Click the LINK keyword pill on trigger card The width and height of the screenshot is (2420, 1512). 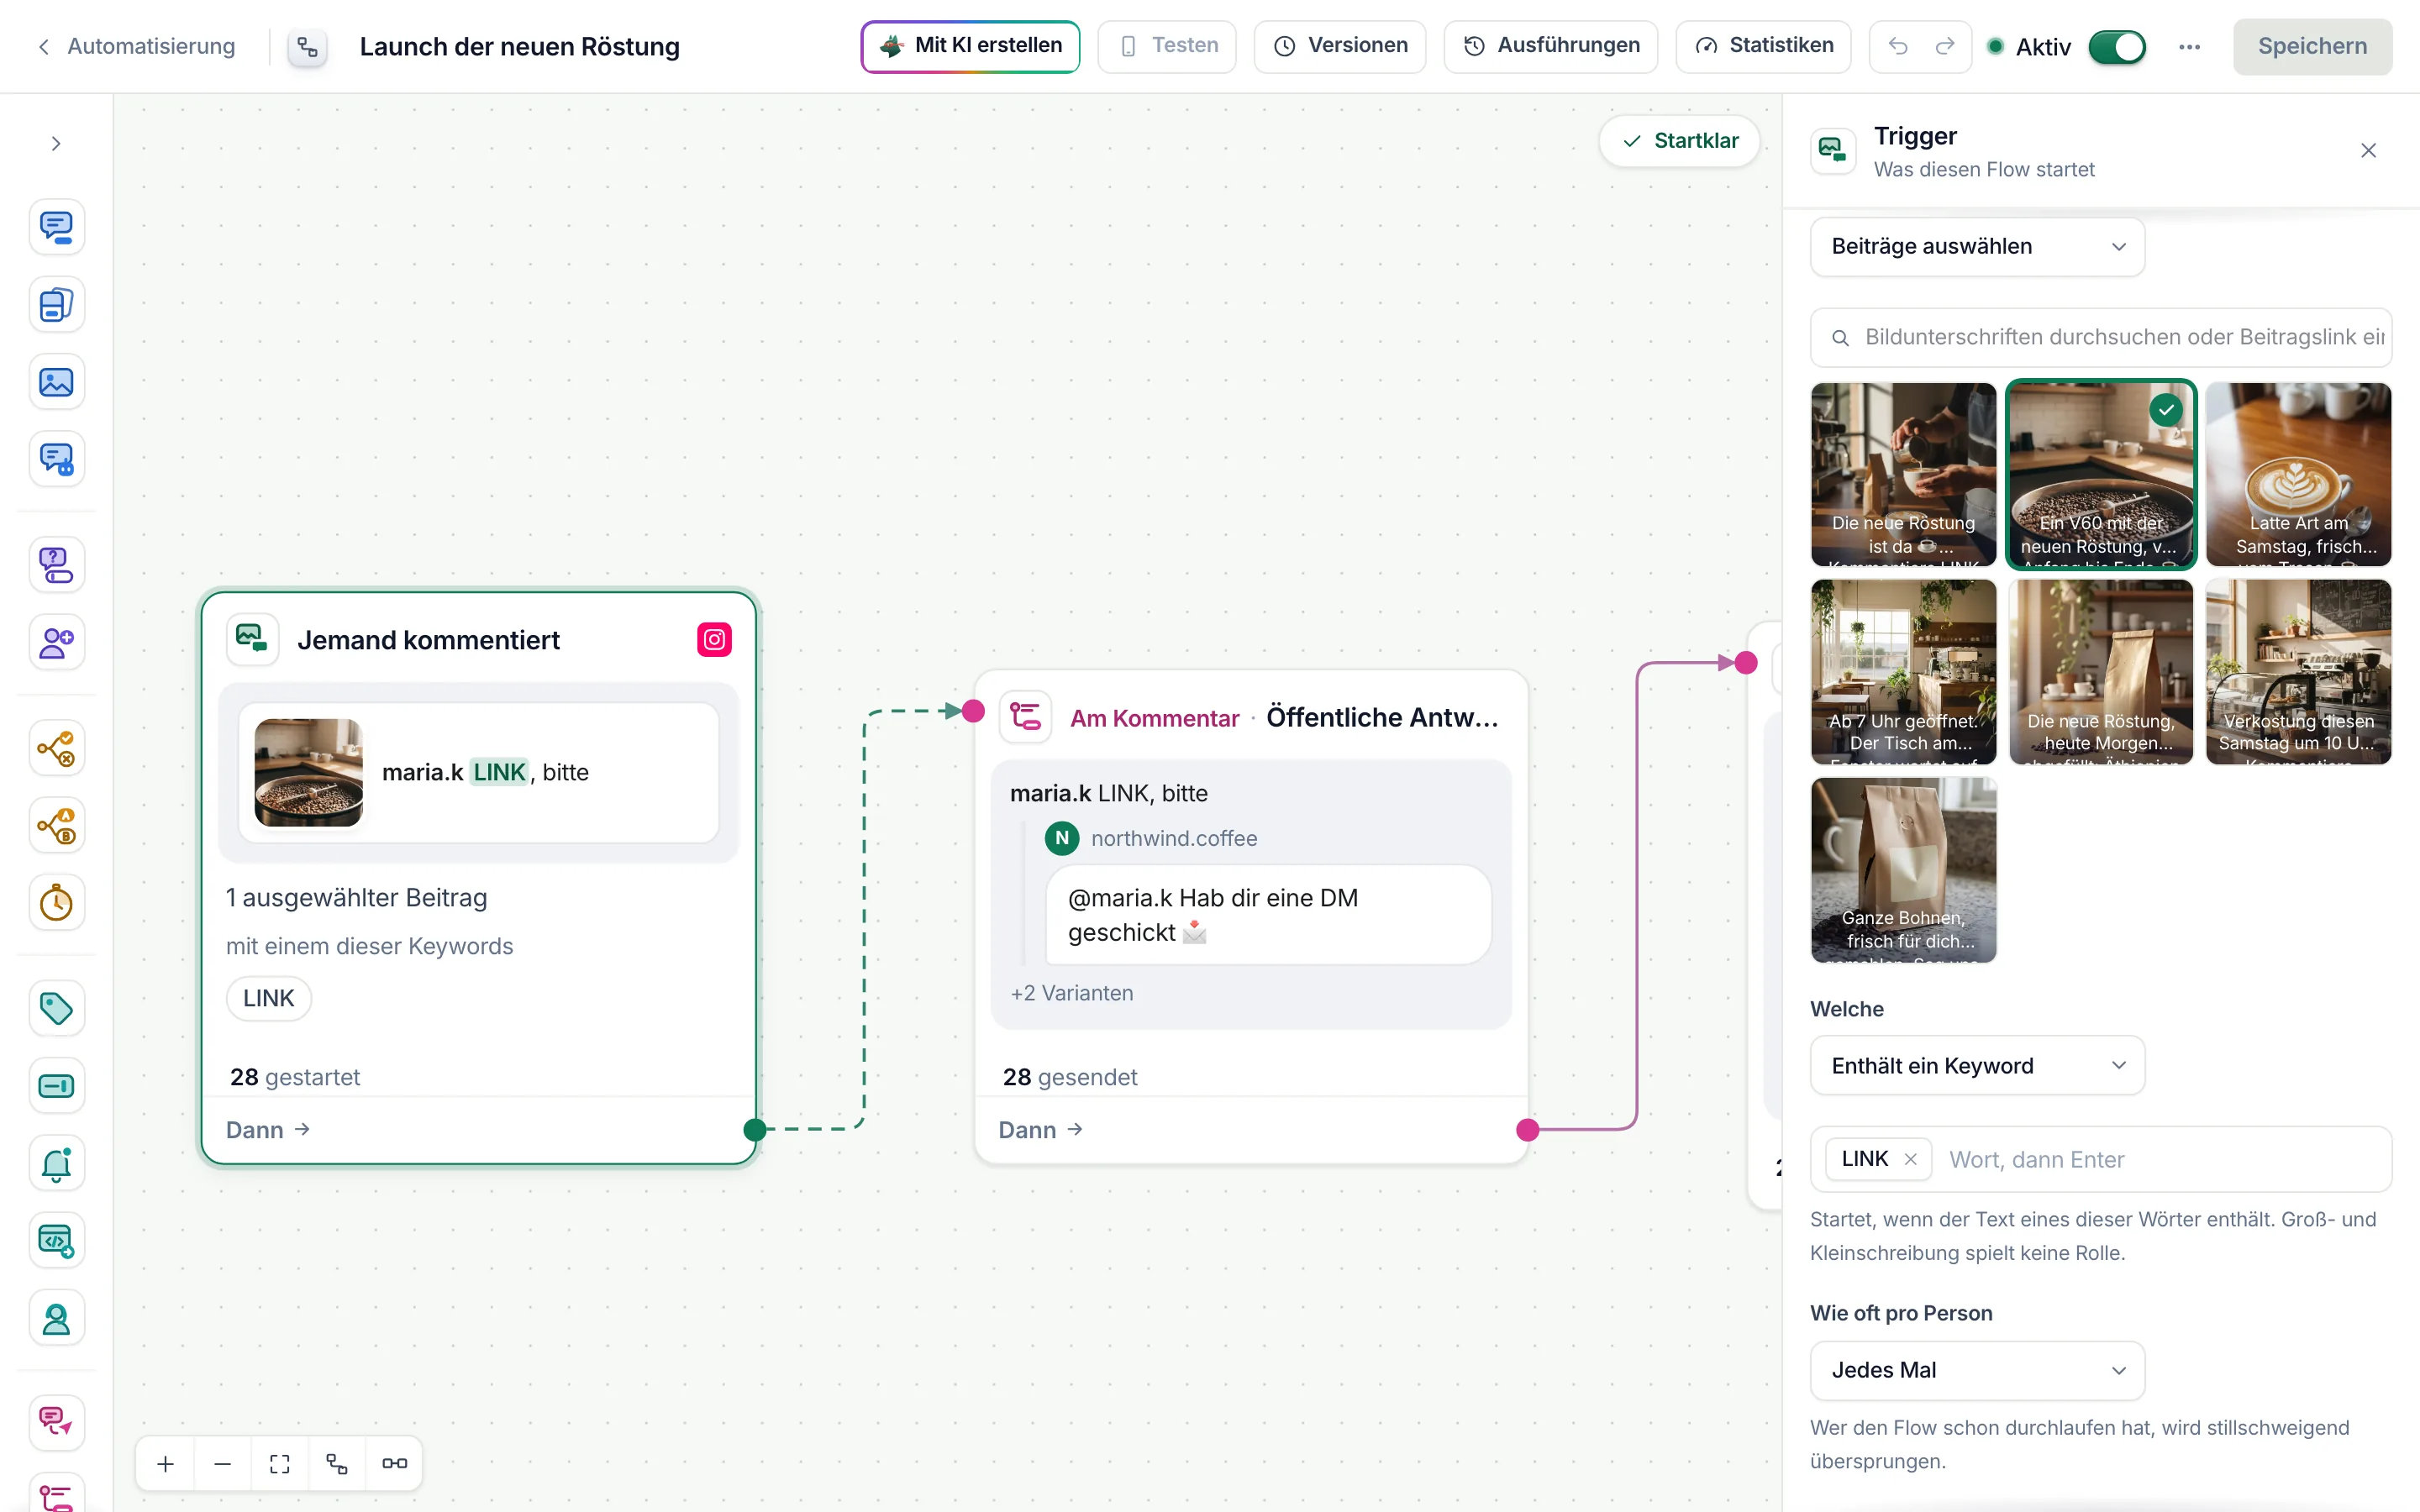tap(269, 998)
